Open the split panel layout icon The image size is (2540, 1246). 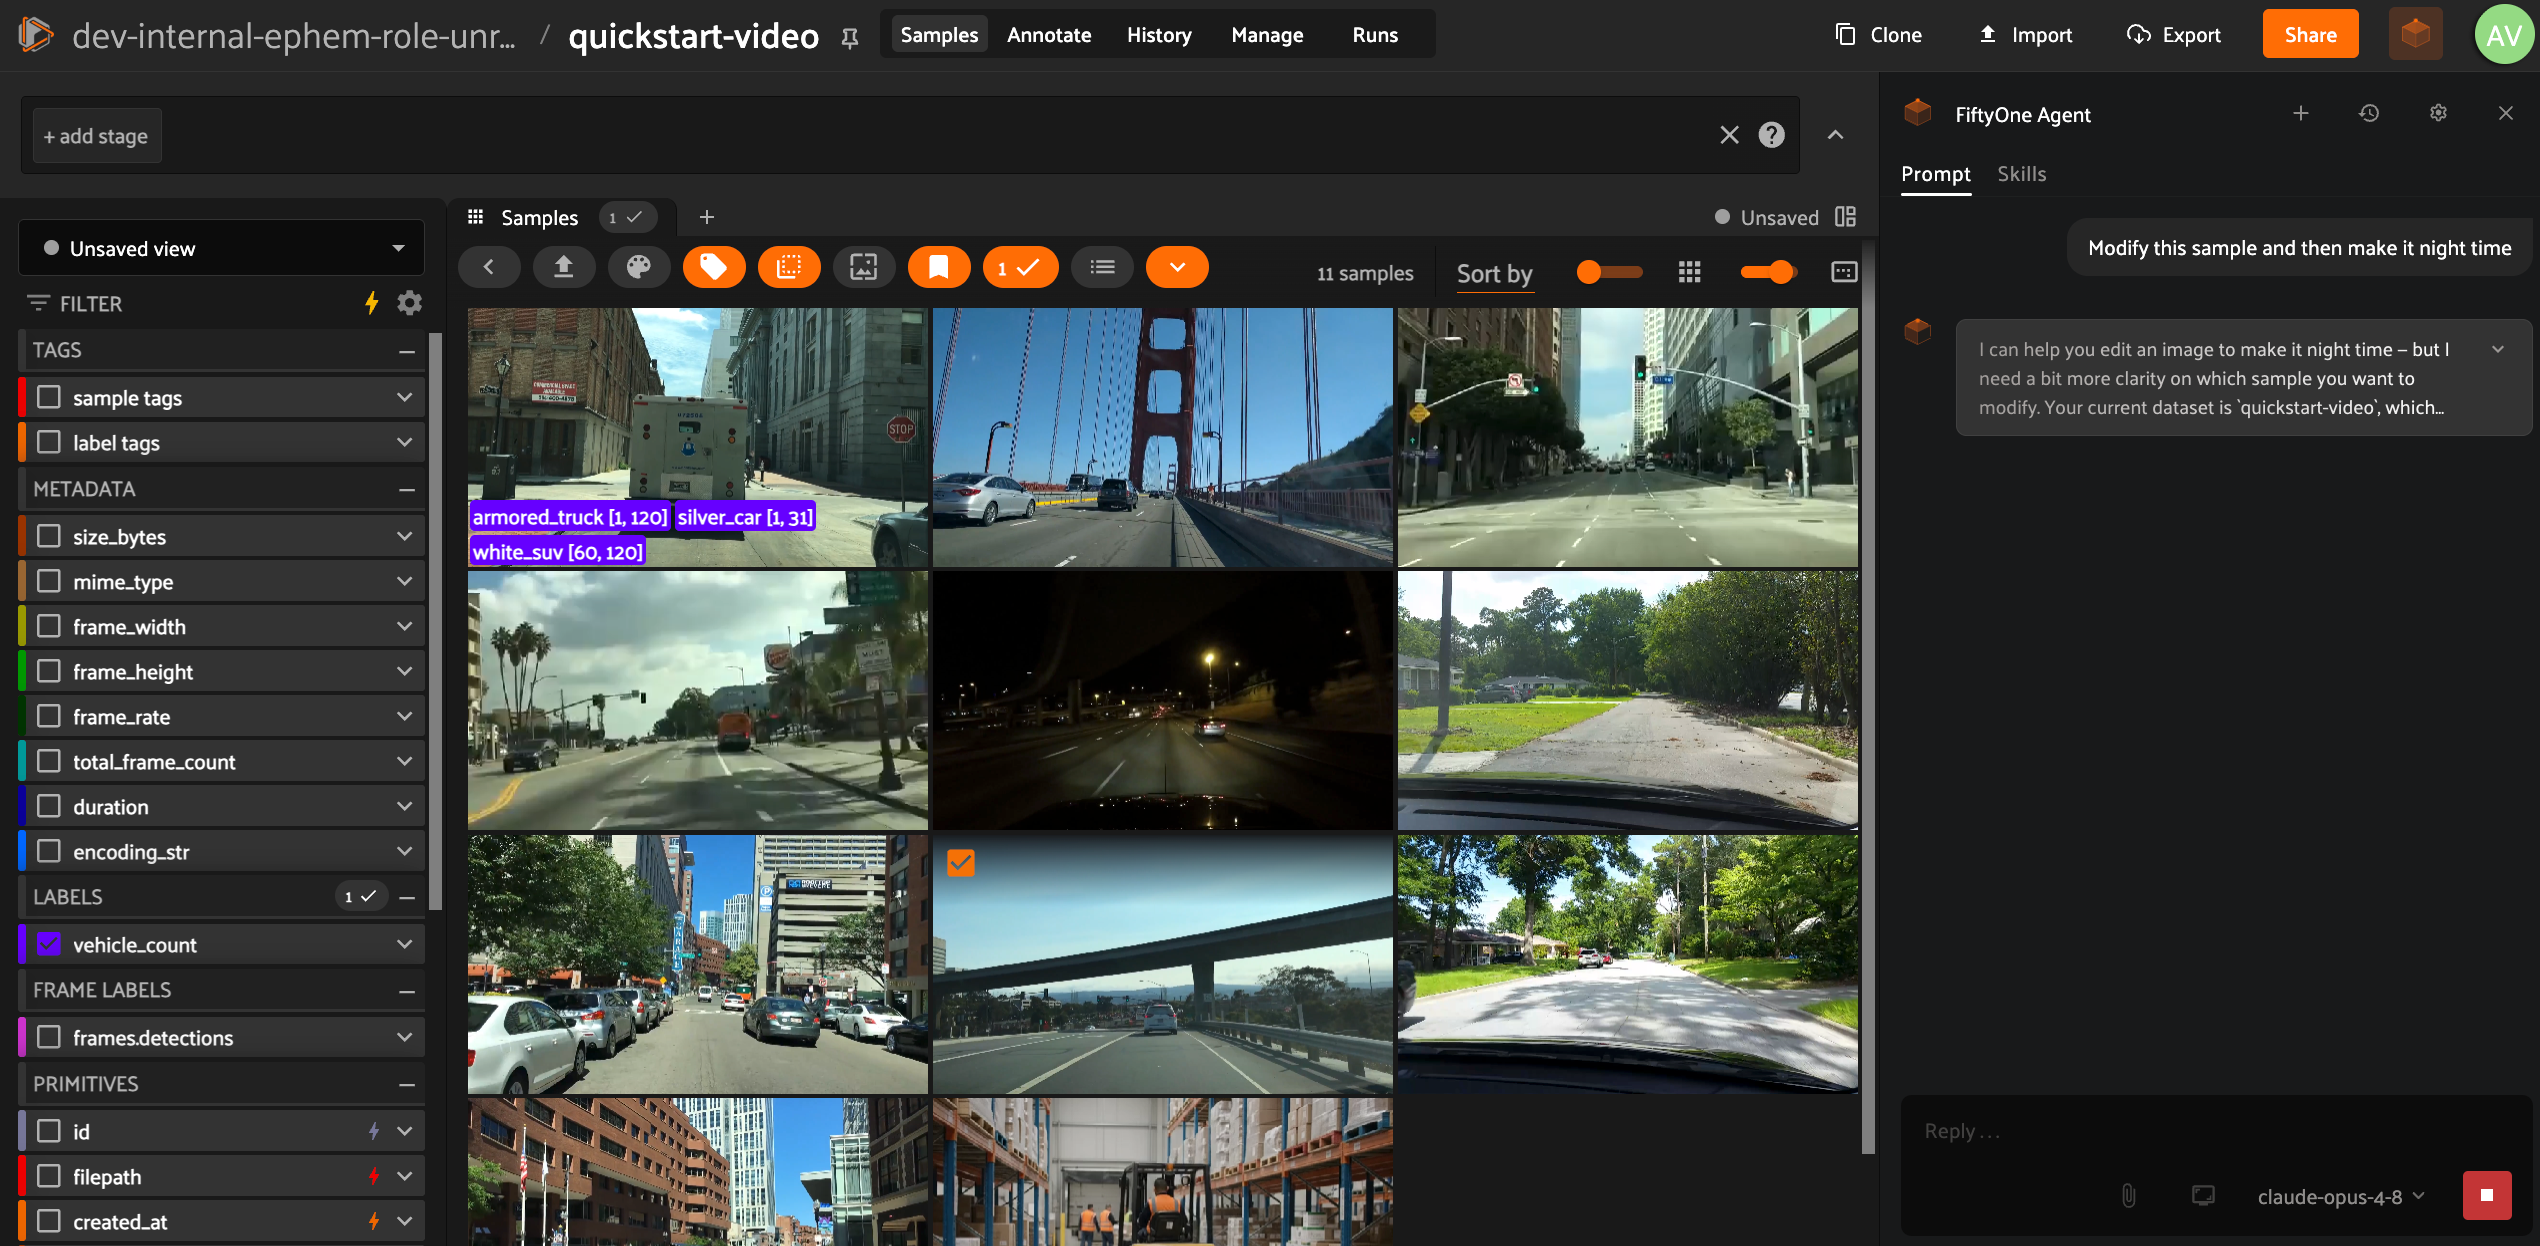tap(1846, 217)
